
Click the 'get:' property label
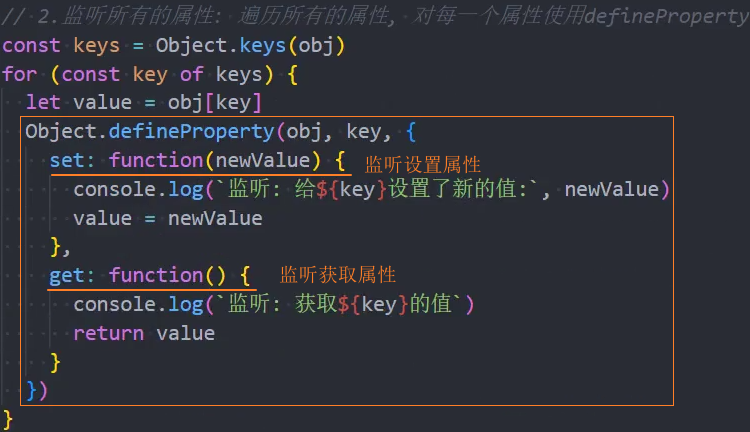[72, 276]
